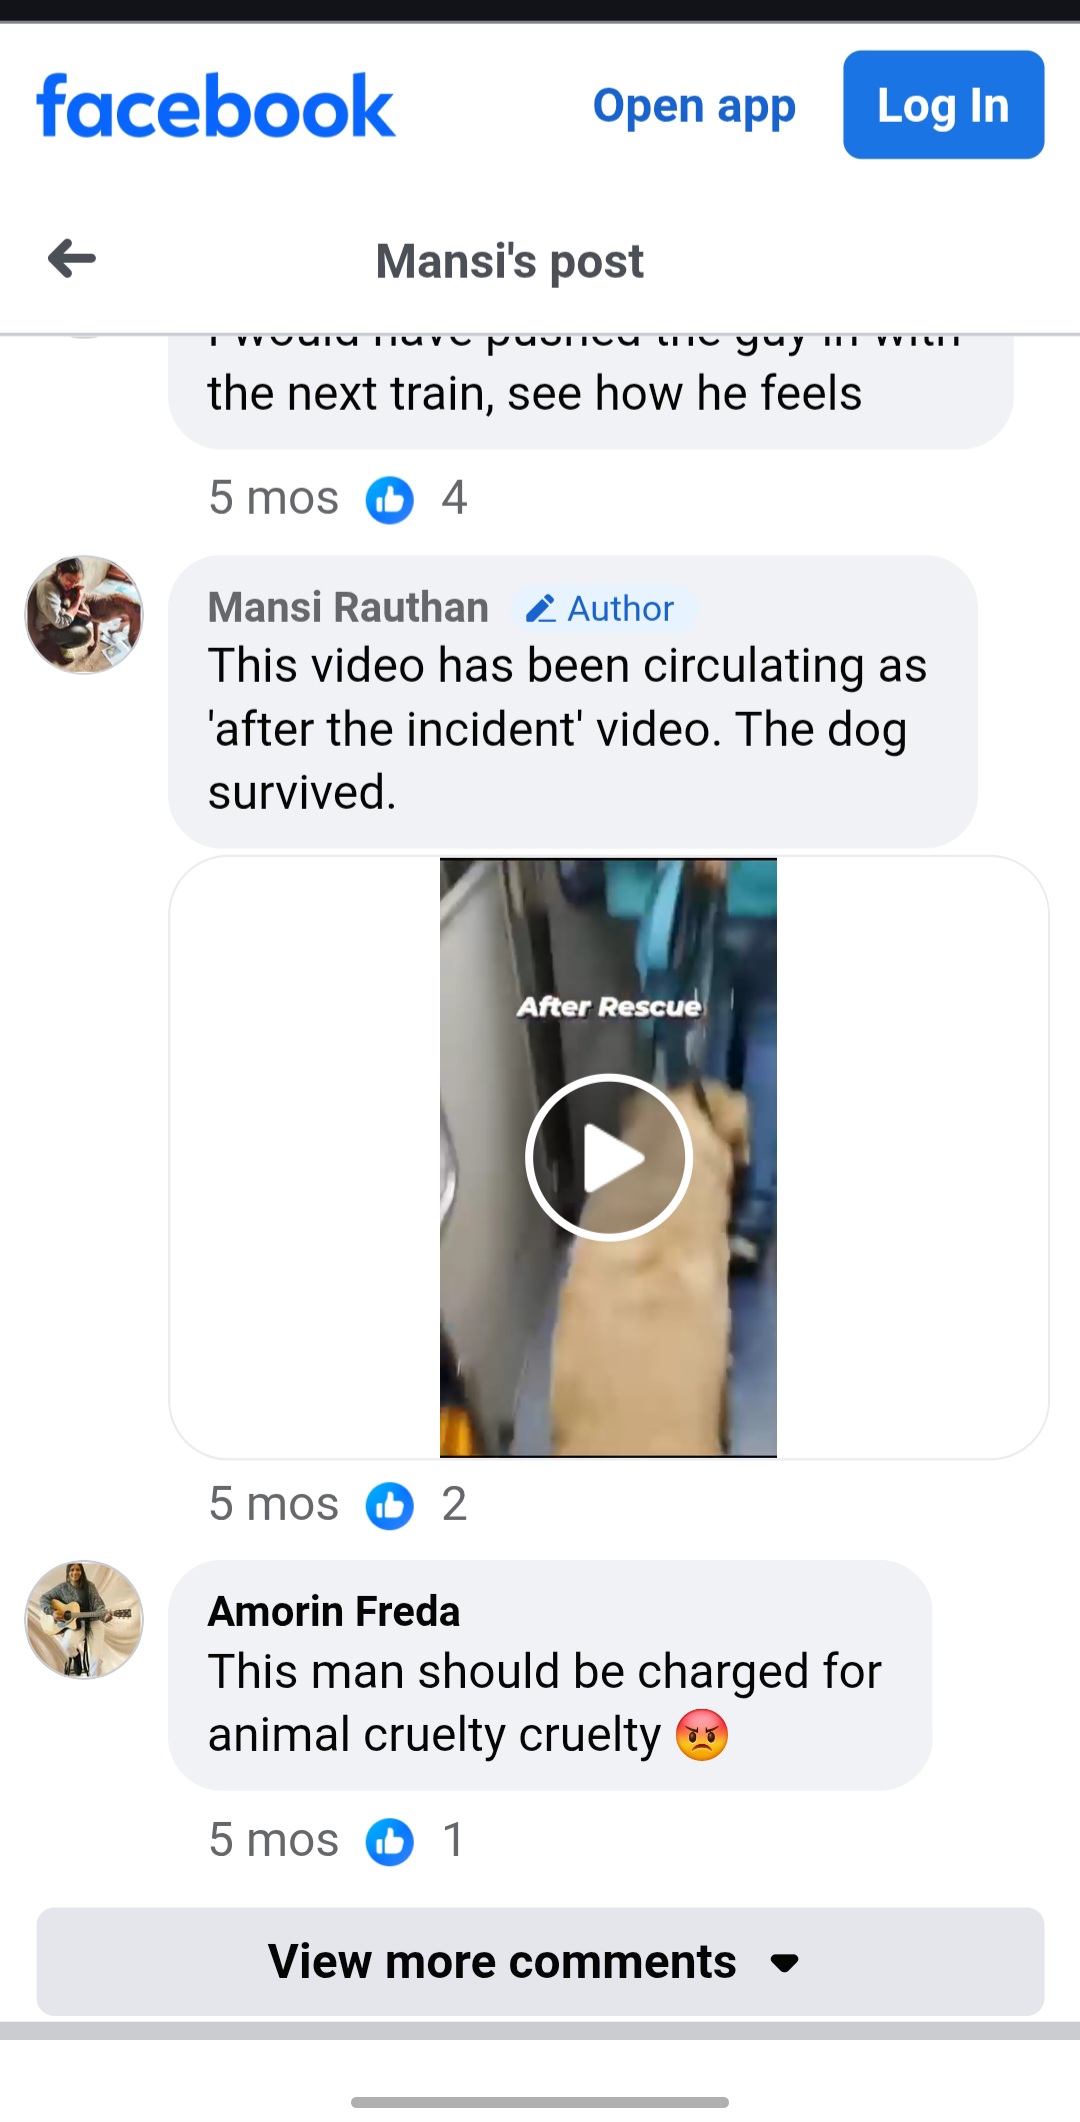Open Amorin Freda's profile picture
Image resolution: width=1080 pixels, height=2122 pixels.
coord(84,1620)
